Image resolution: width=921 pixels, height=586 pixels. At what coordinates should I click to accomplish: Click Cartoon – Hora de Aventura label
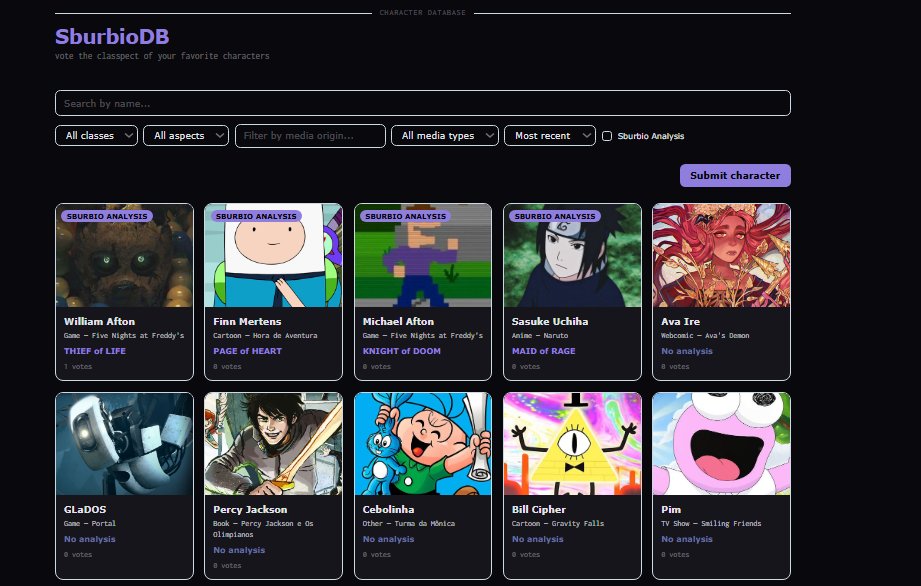tap(265, 335)
